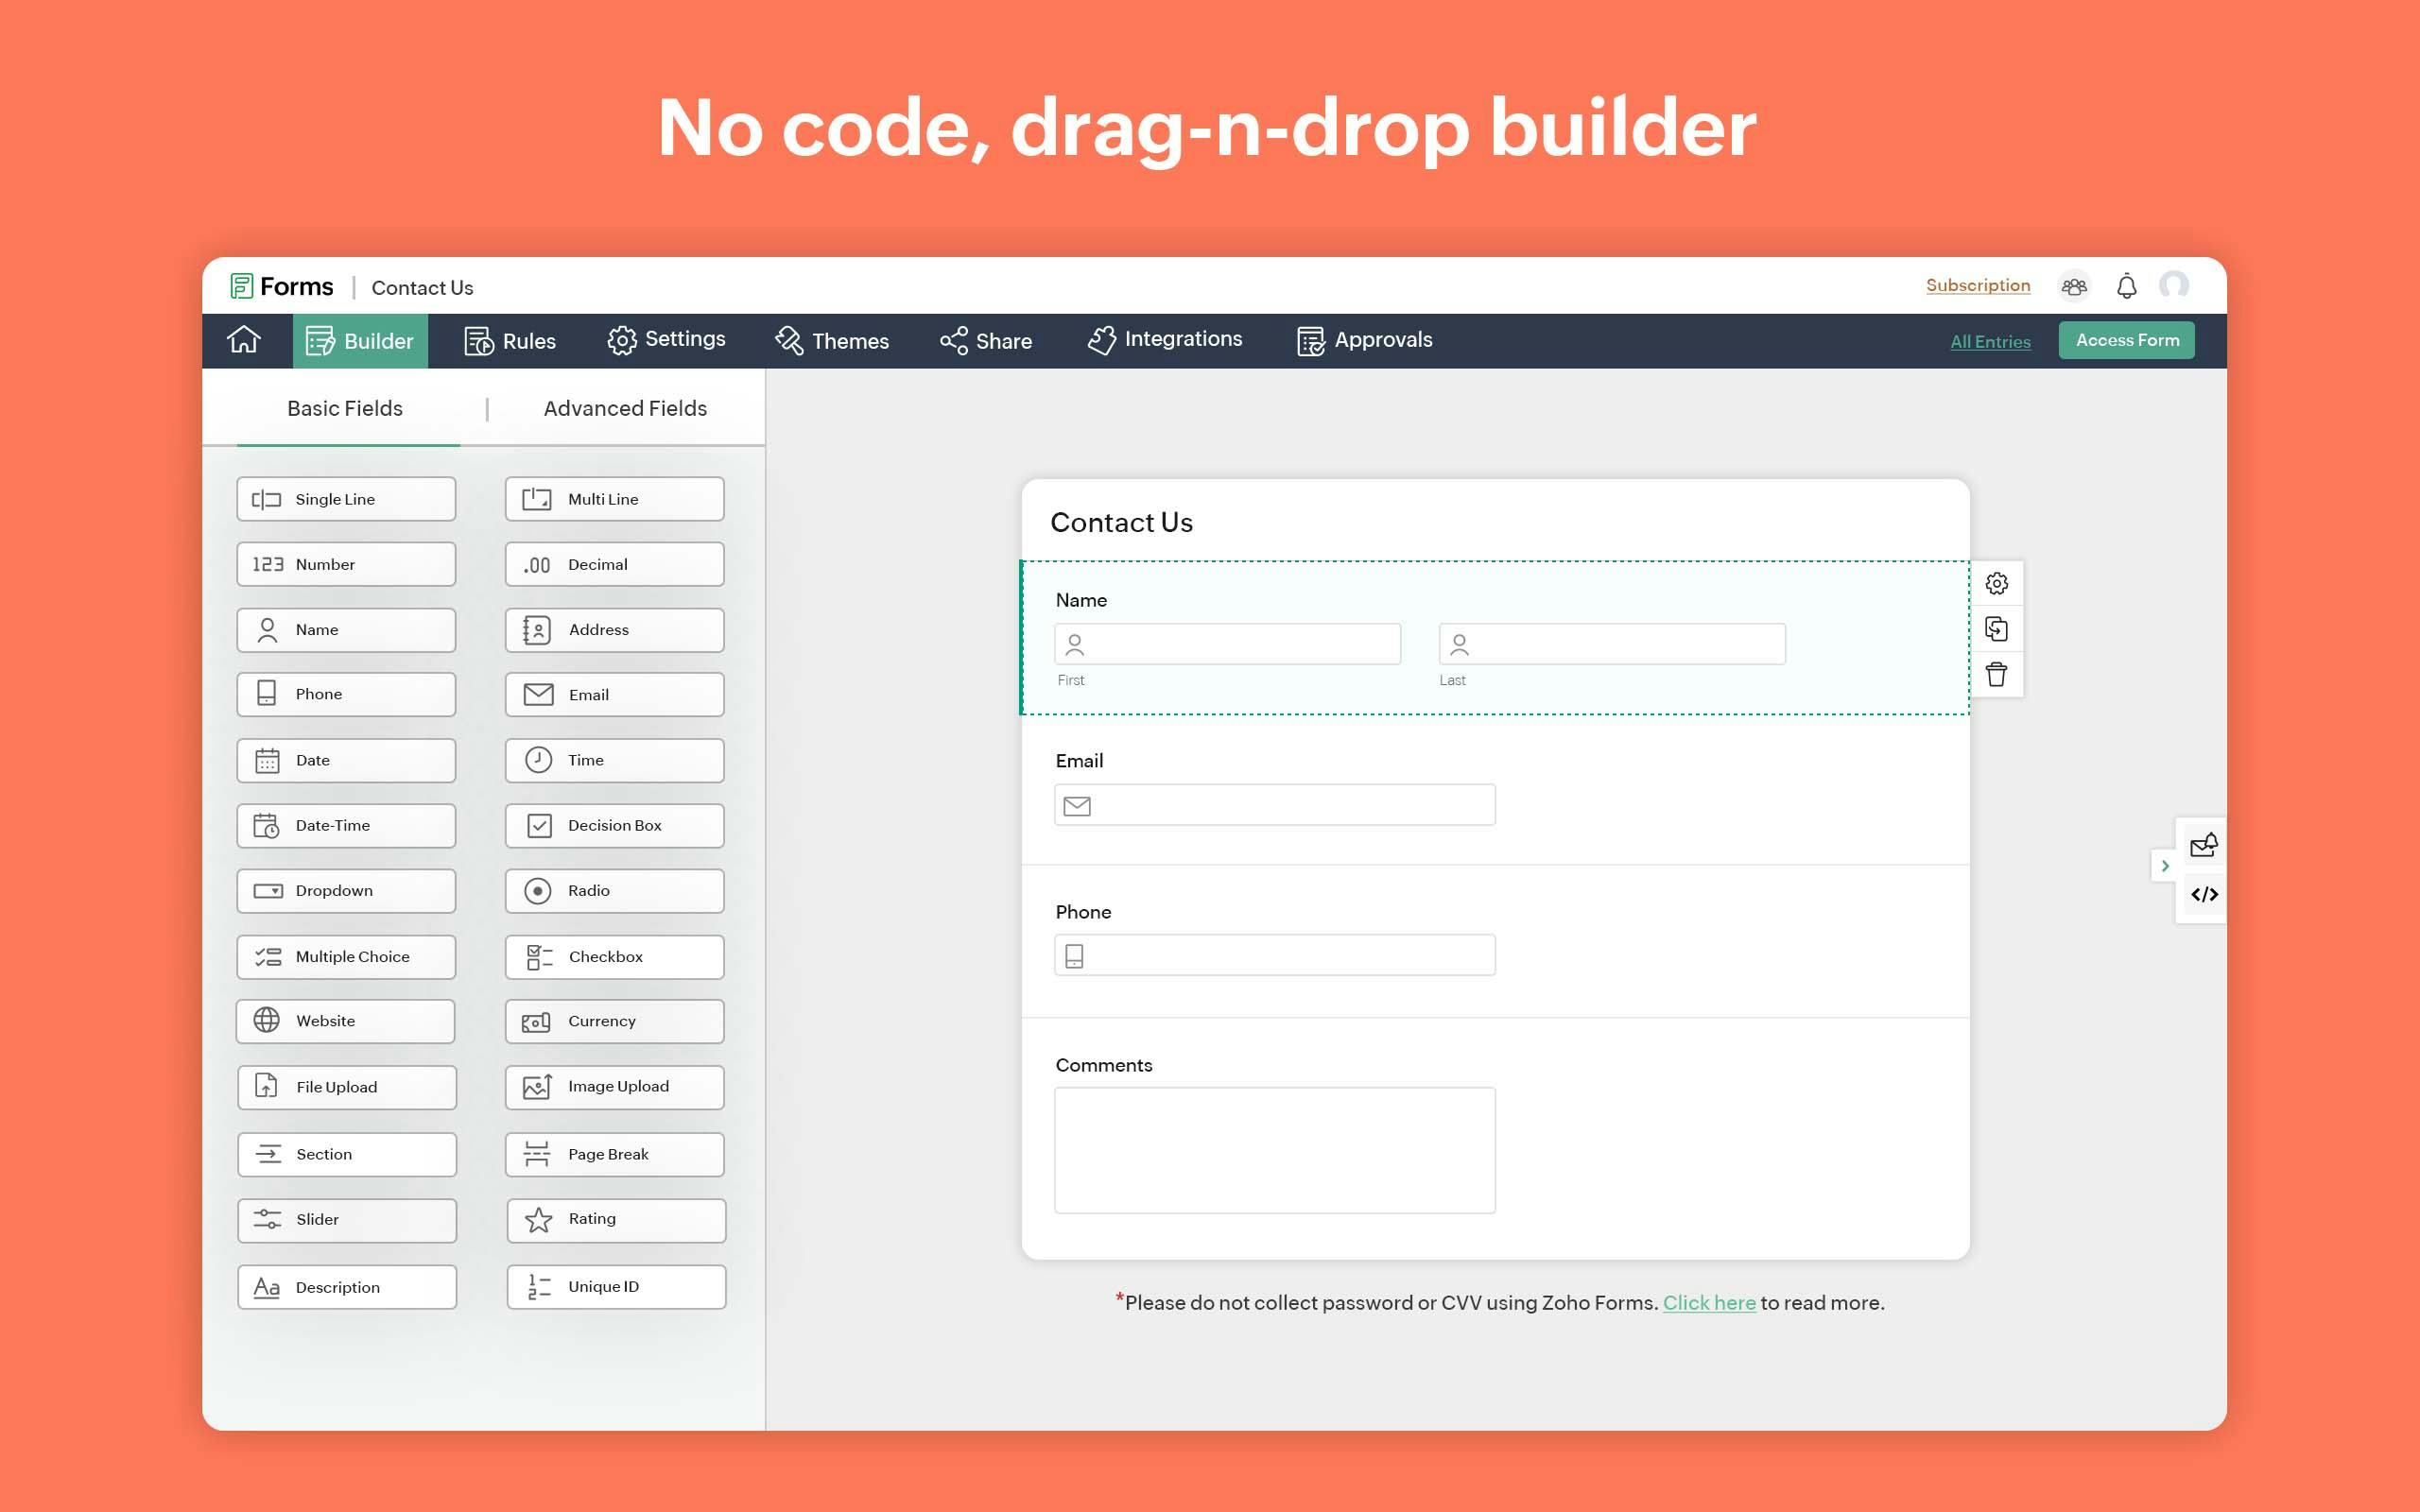Image resolution: width=2420 pixels, height=1512 pixels.
Task: Click the users/groups icon in top bar
Action: [2074, 286]
